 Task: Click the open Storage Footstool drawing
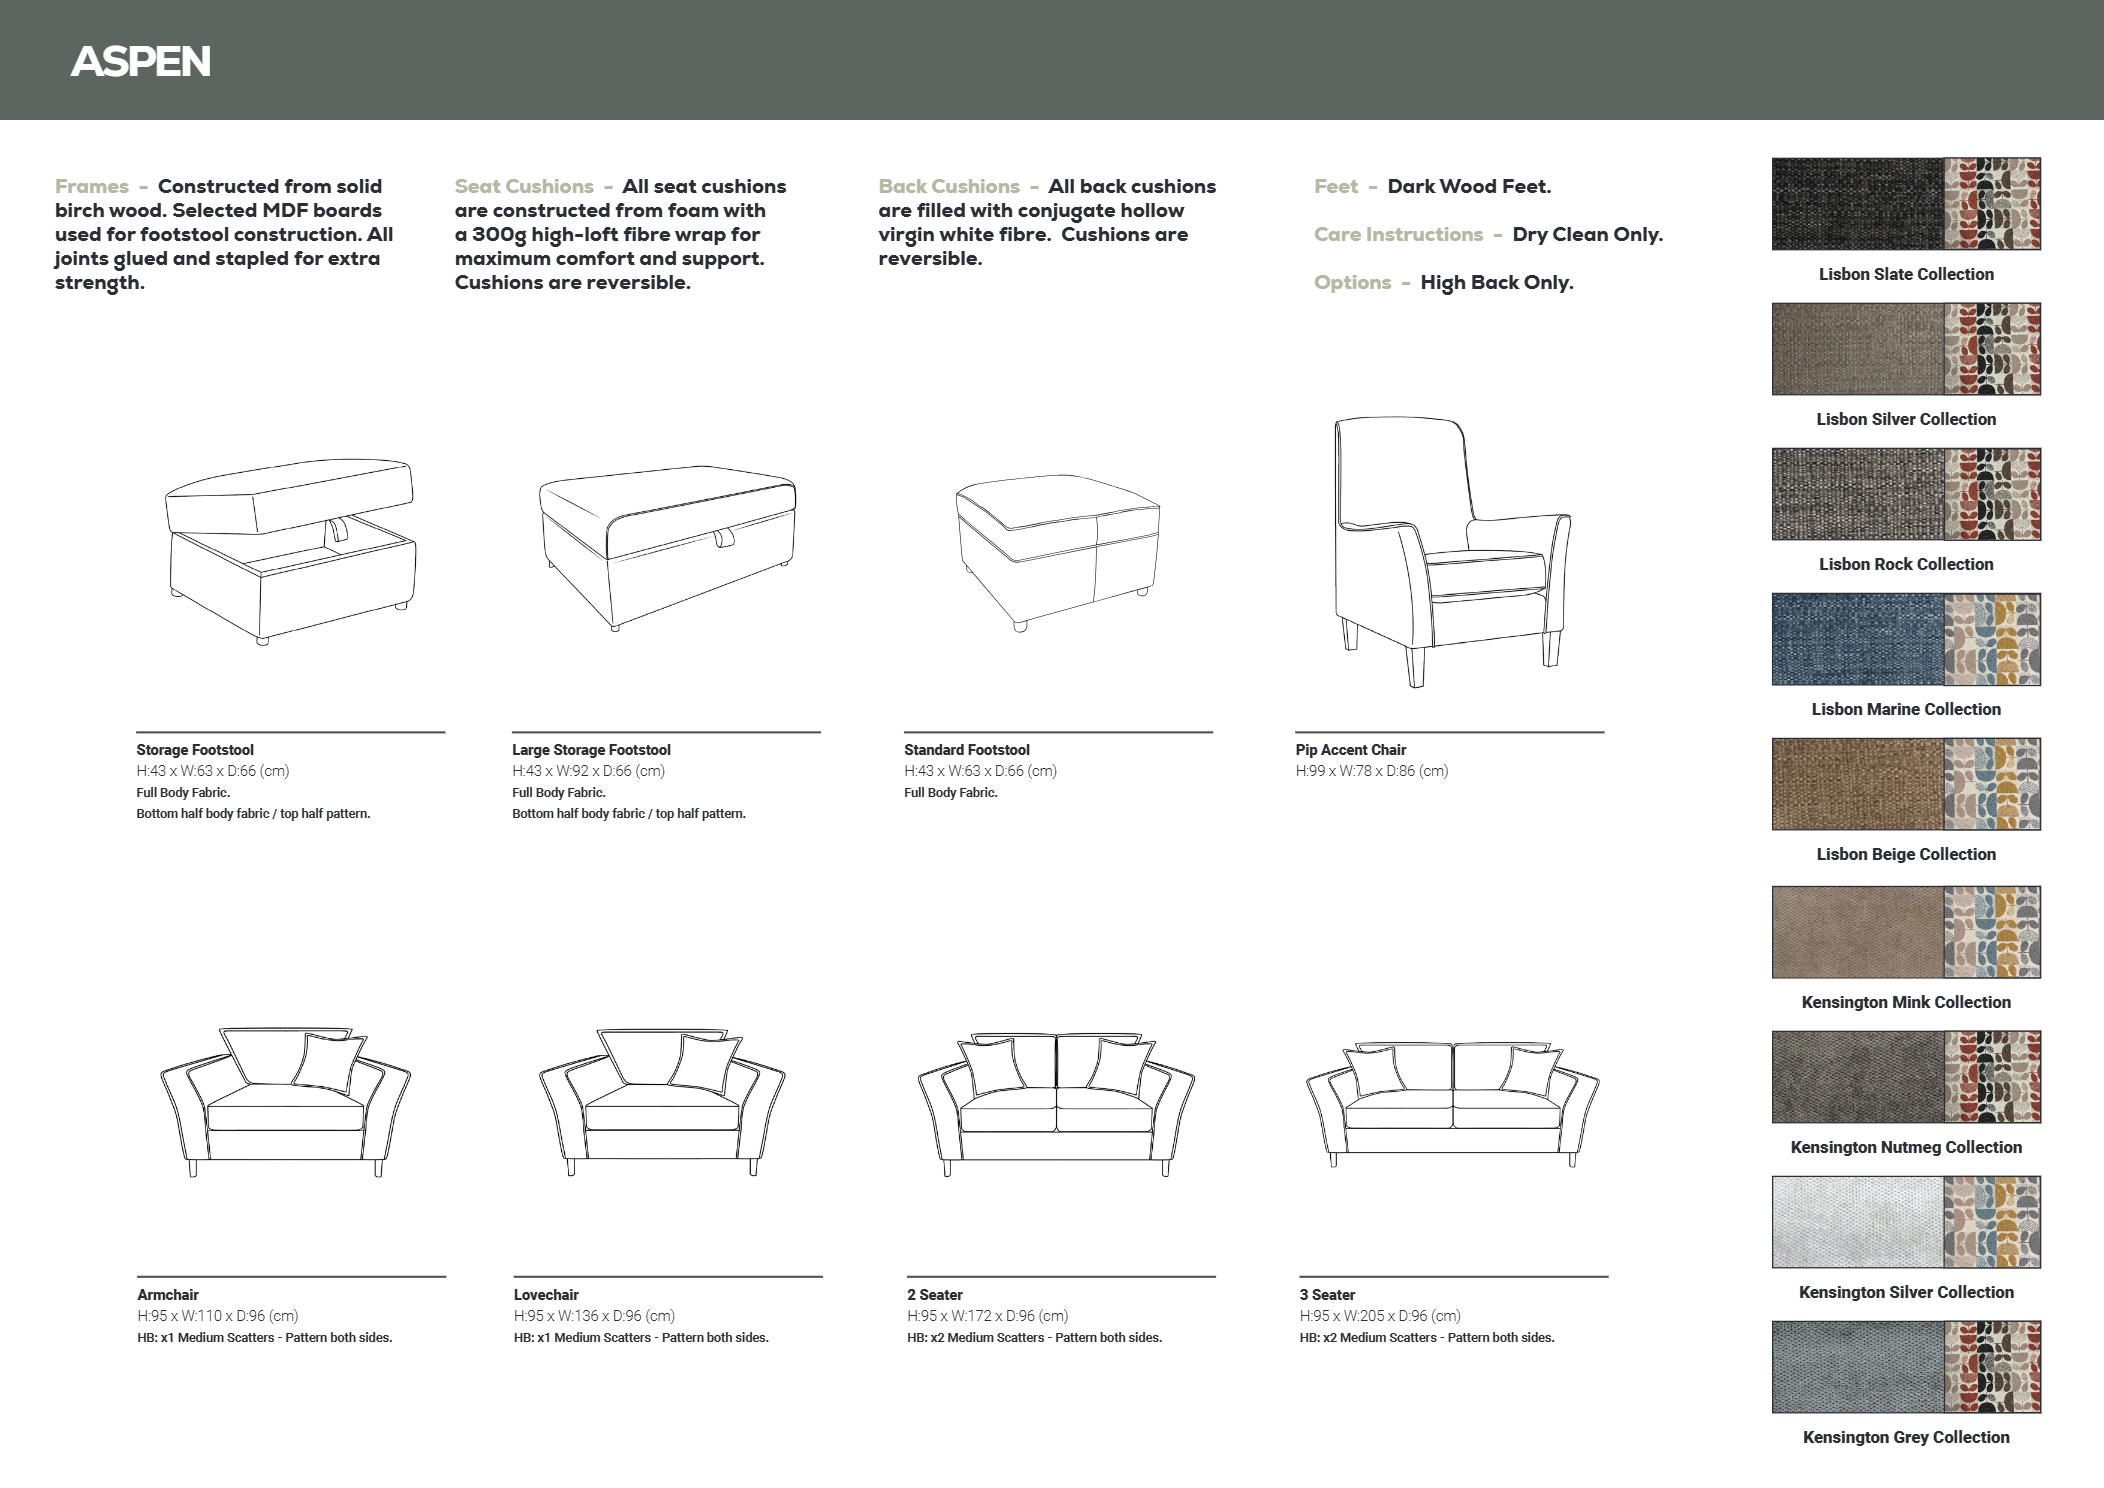point(290,550)
